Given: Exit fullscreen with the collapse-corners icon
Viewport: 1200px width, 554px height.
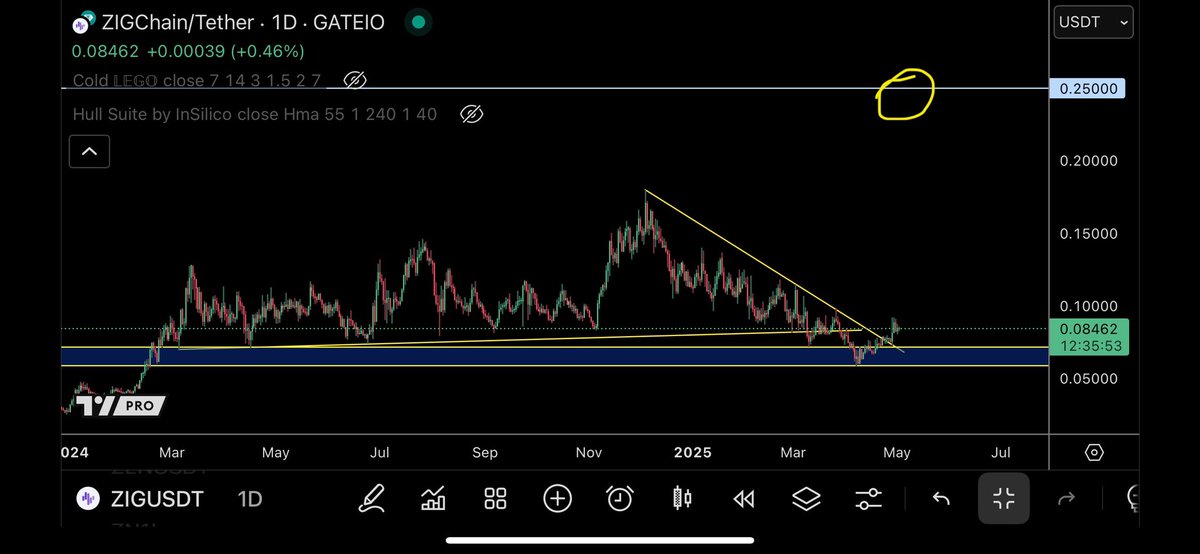Looking at the screenshot, I should 1004,498.
